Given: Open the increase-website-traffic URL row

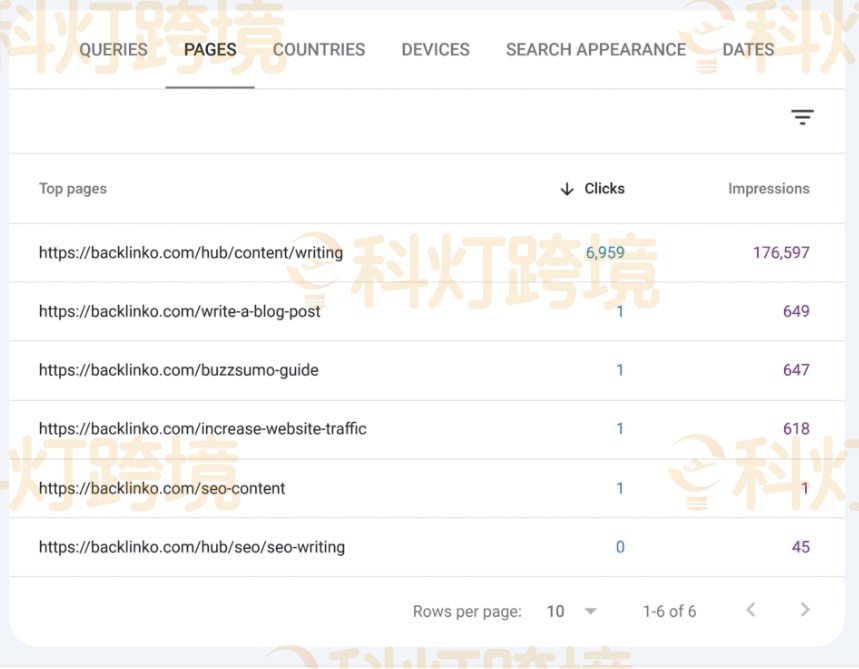Looking at the screenshot, I should coord(203,429).
